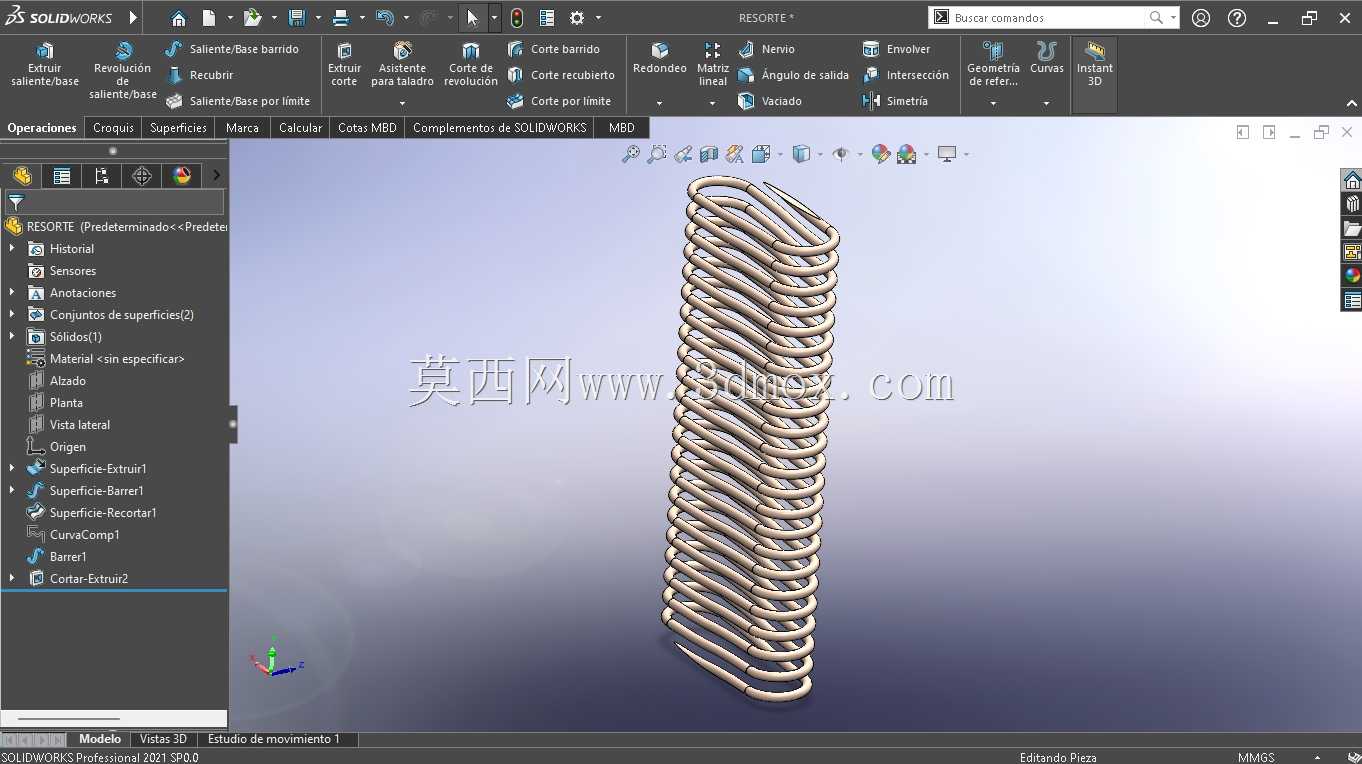Expand the Historial node
This screenshot has width=1362, height=764.
tap(12, 248)
